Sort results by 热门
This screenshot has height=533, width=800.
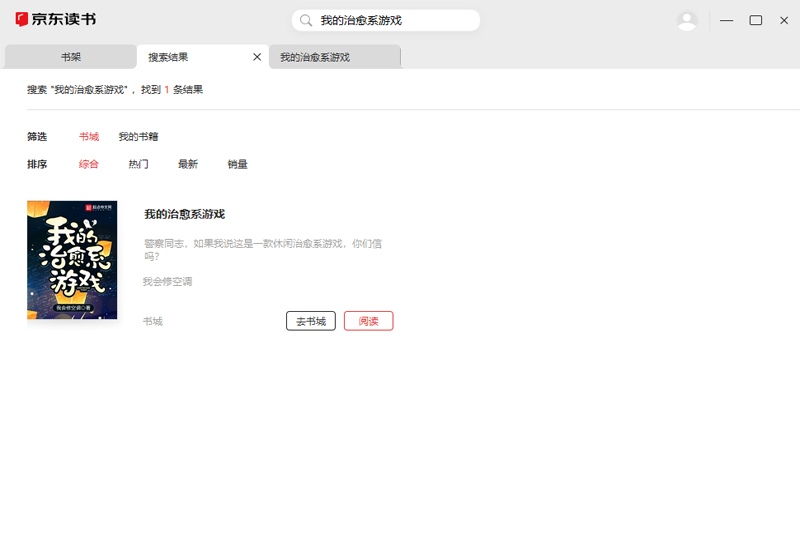point(138,164)
